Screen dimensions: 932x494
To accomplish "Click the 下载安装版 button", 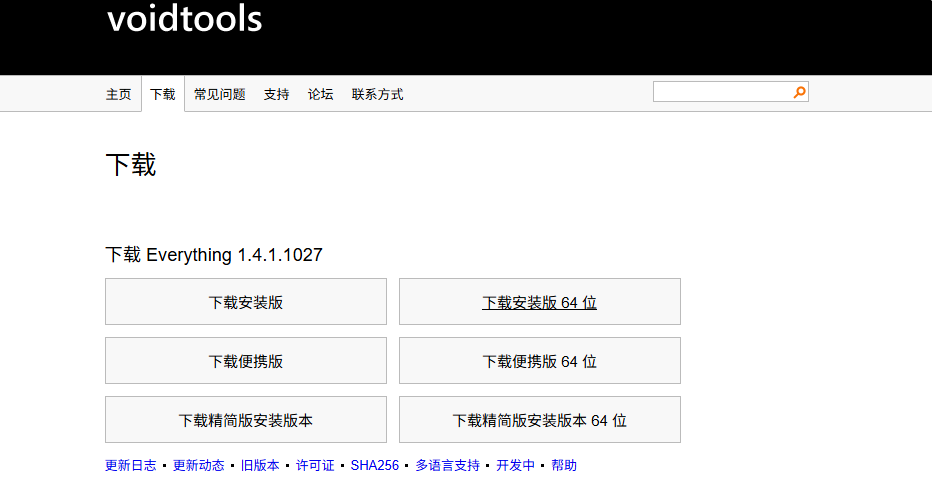I will tap(245, 301).
